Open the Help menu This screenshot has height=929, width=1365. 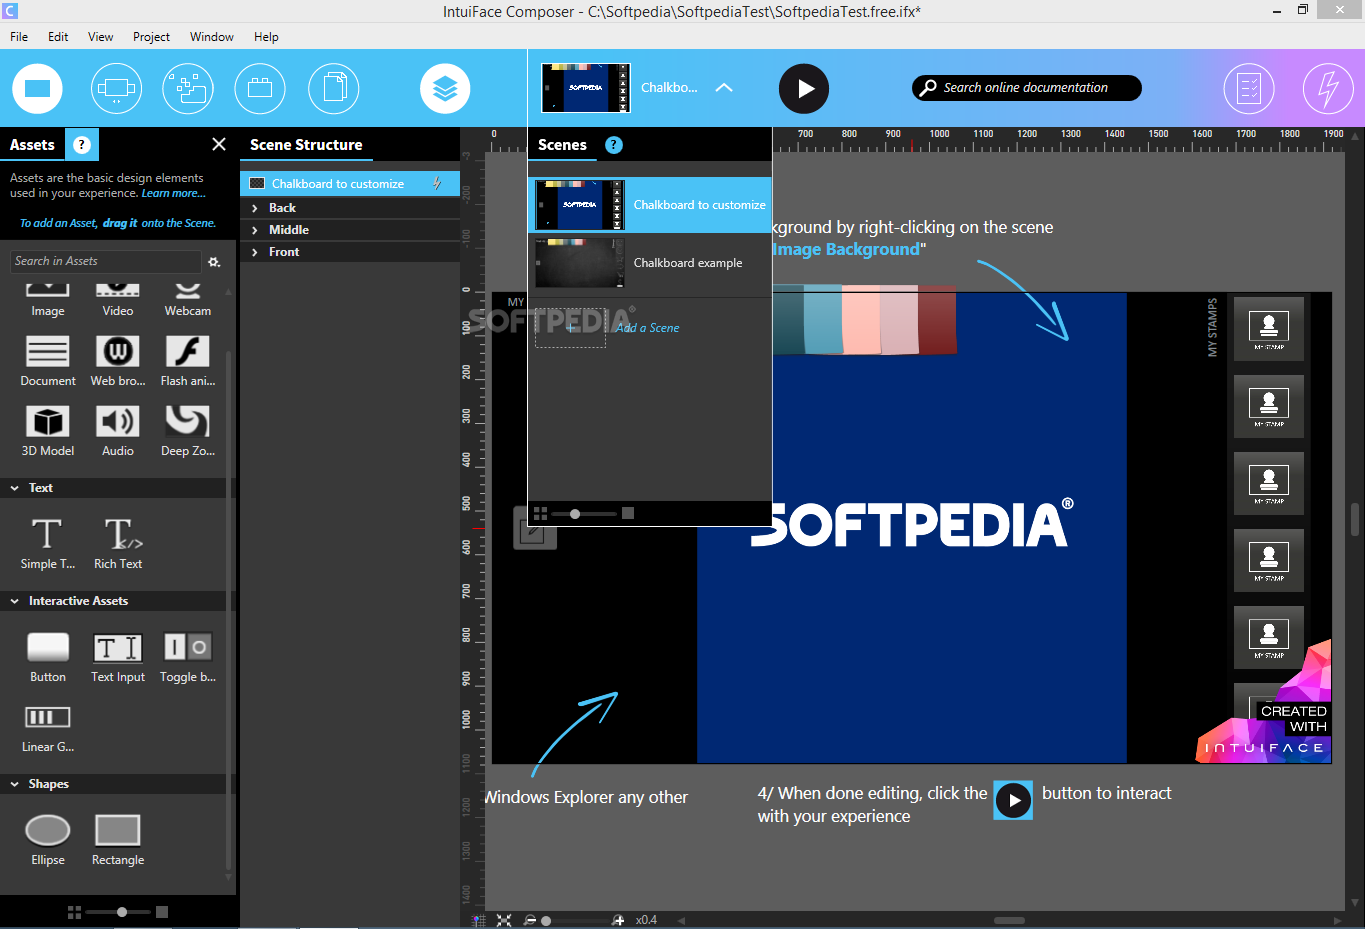[x=266, y=37]
